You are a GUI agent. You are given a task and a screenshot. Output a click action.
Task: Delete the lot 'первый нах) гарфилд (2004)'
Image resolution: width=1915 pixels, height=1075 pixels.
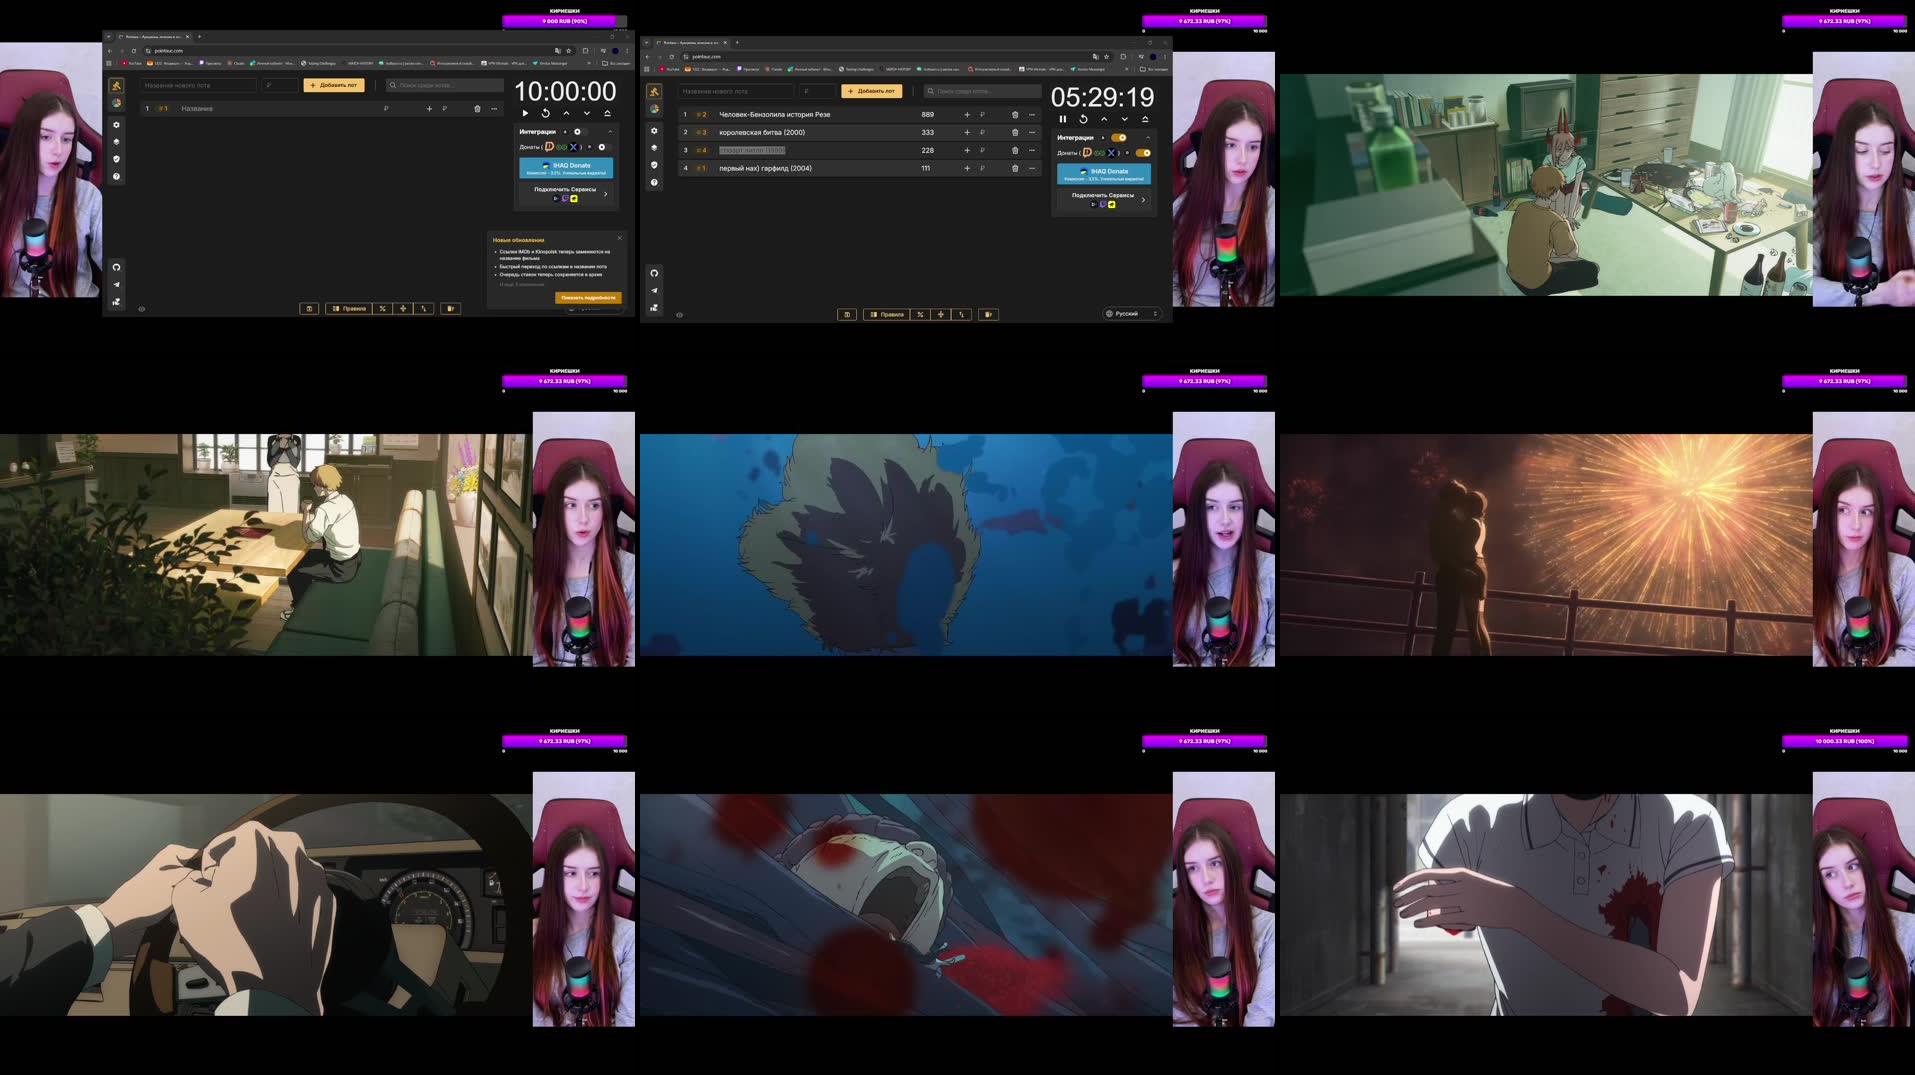pyautogui.click(x=1015, y=169)
